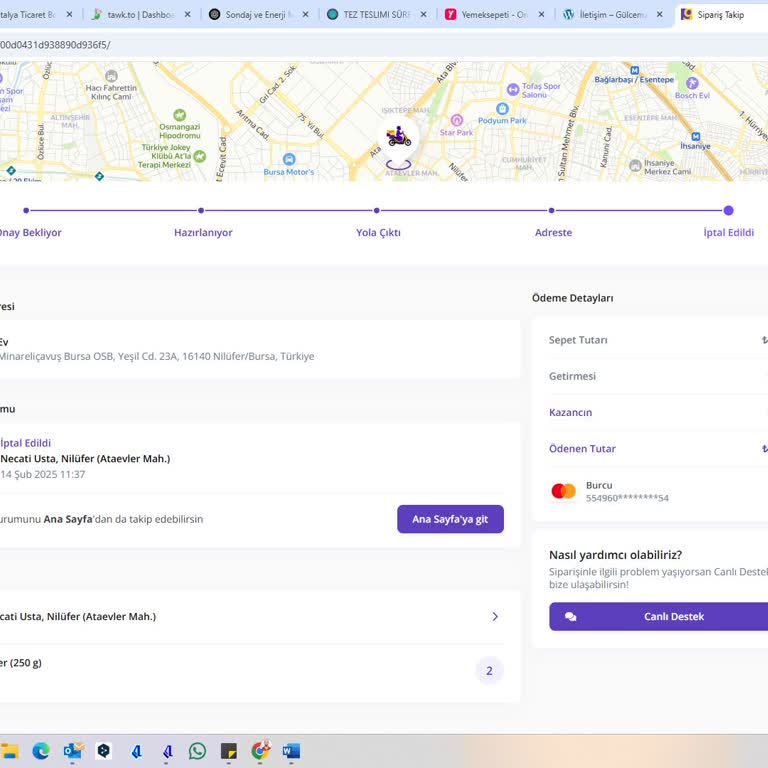
Task: Open Sticky Notes from the taskbar
Action: tap(228, 751)
